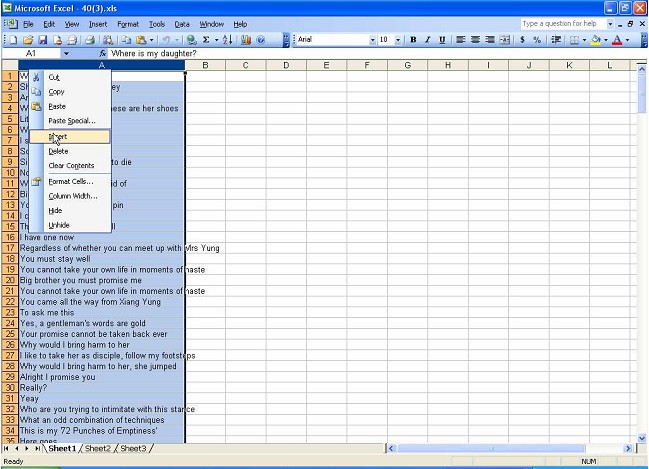Expand the Font Color dropdown arrow
The image size is (649, 469).
pyautogui.click(x=627, y=40)
